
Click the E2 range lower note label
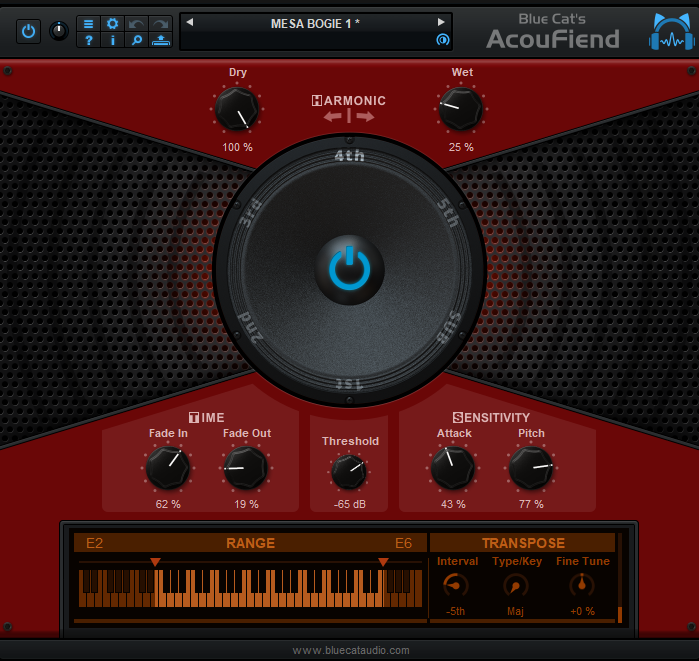(95, 543)
